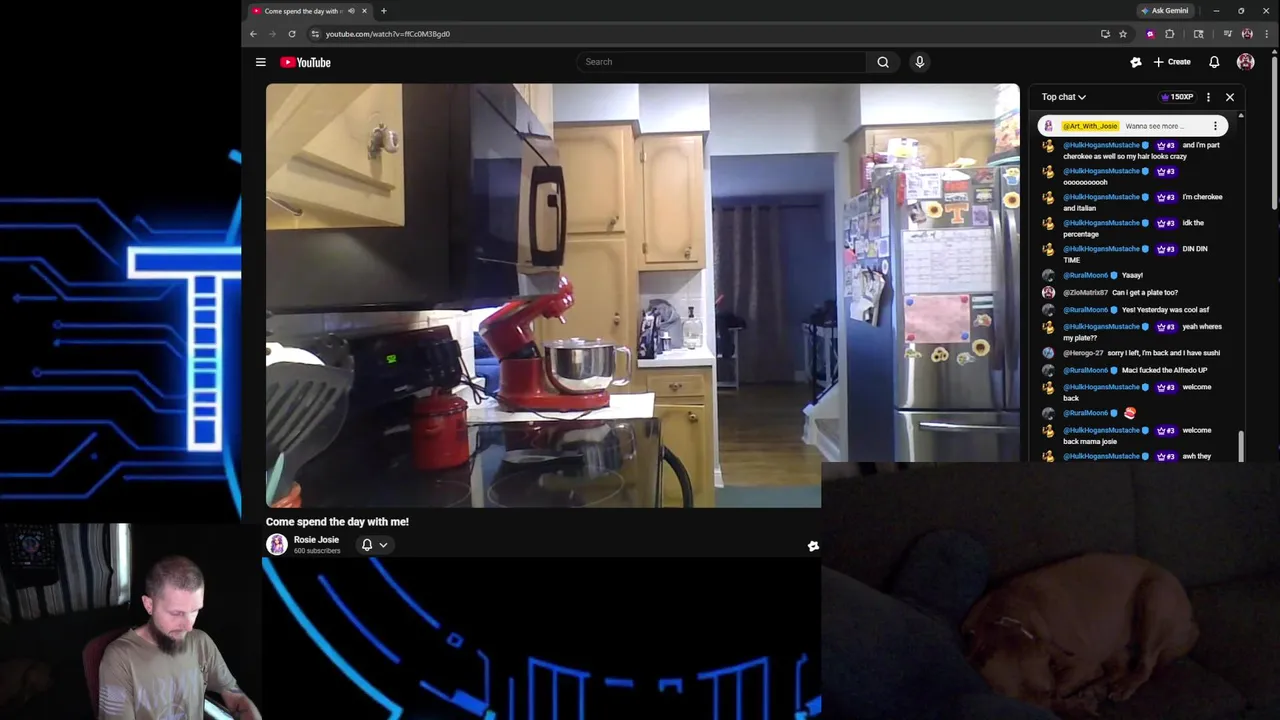
Task: Open the YouTube account avatar menu
Action: (1245, 62)
